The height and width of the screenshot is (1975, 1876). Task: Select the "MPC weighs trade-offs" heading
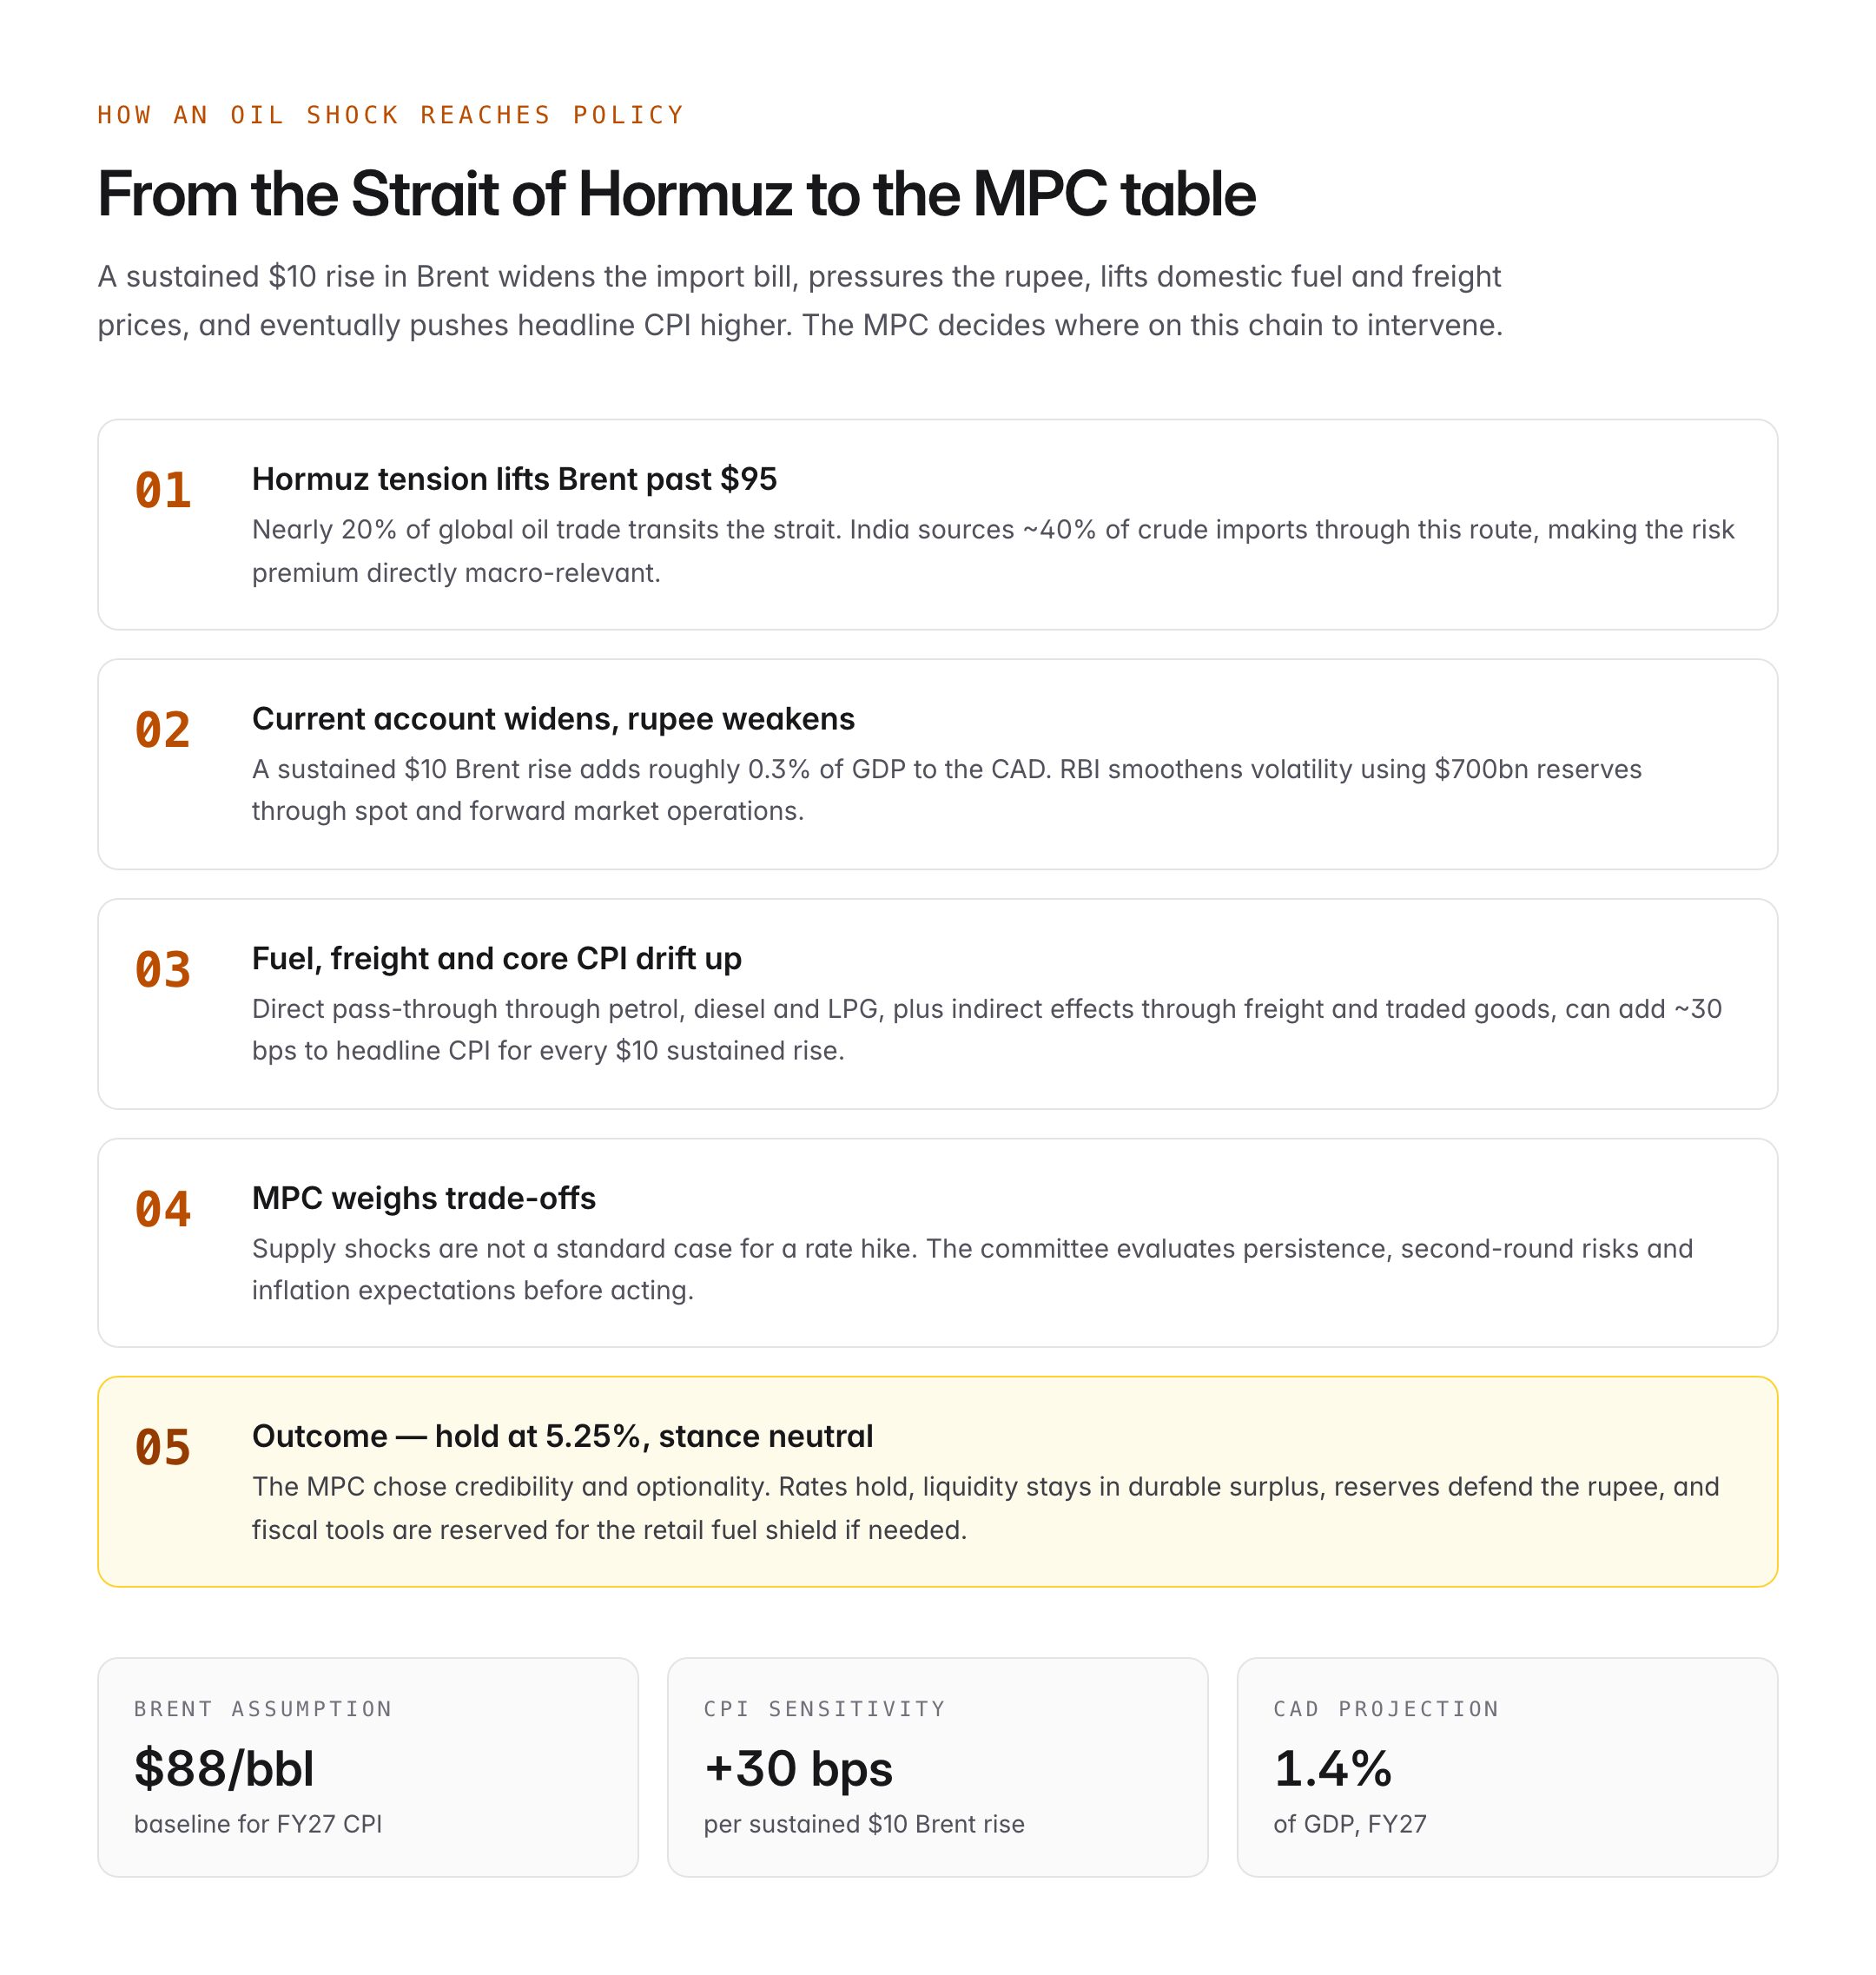coord(423,1198)
